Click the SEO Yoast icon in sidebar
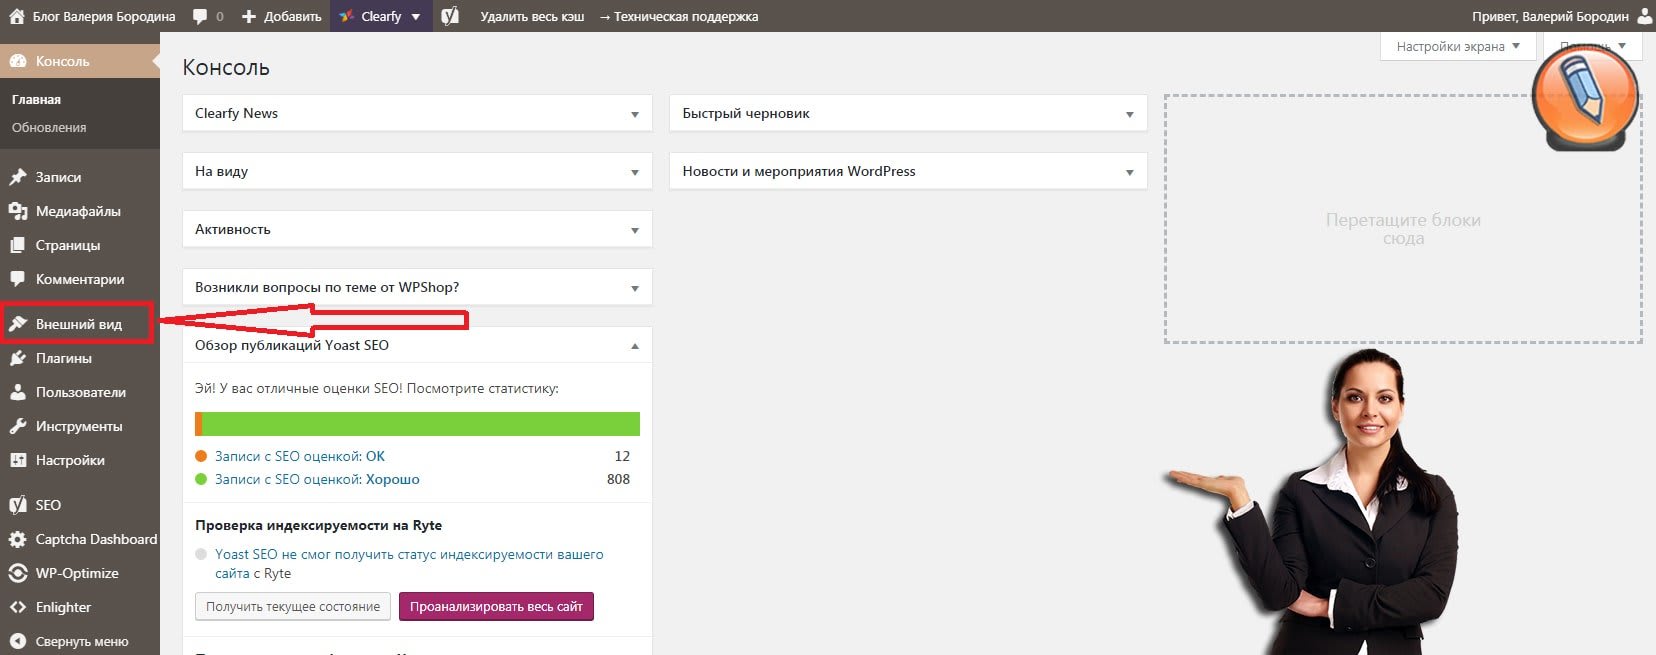Screen dimensions: 1656x655 [x=18, y=505]
